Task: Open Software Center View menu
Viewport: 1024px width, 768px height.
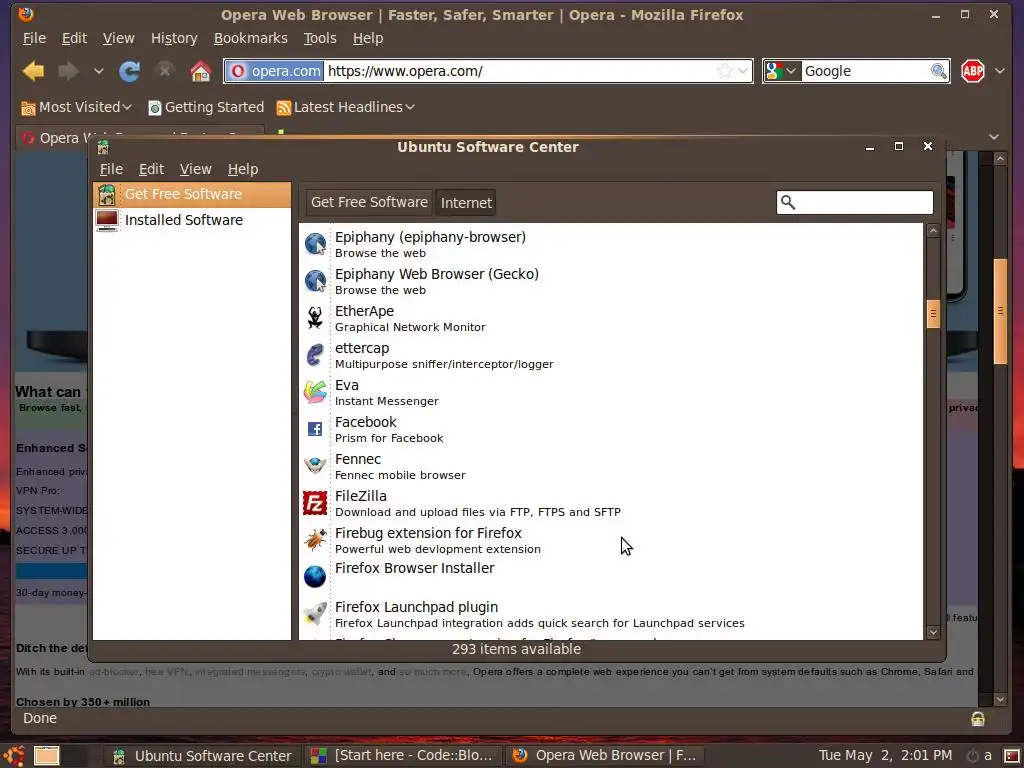Action: pyautogui.click(x=195, y=169)
